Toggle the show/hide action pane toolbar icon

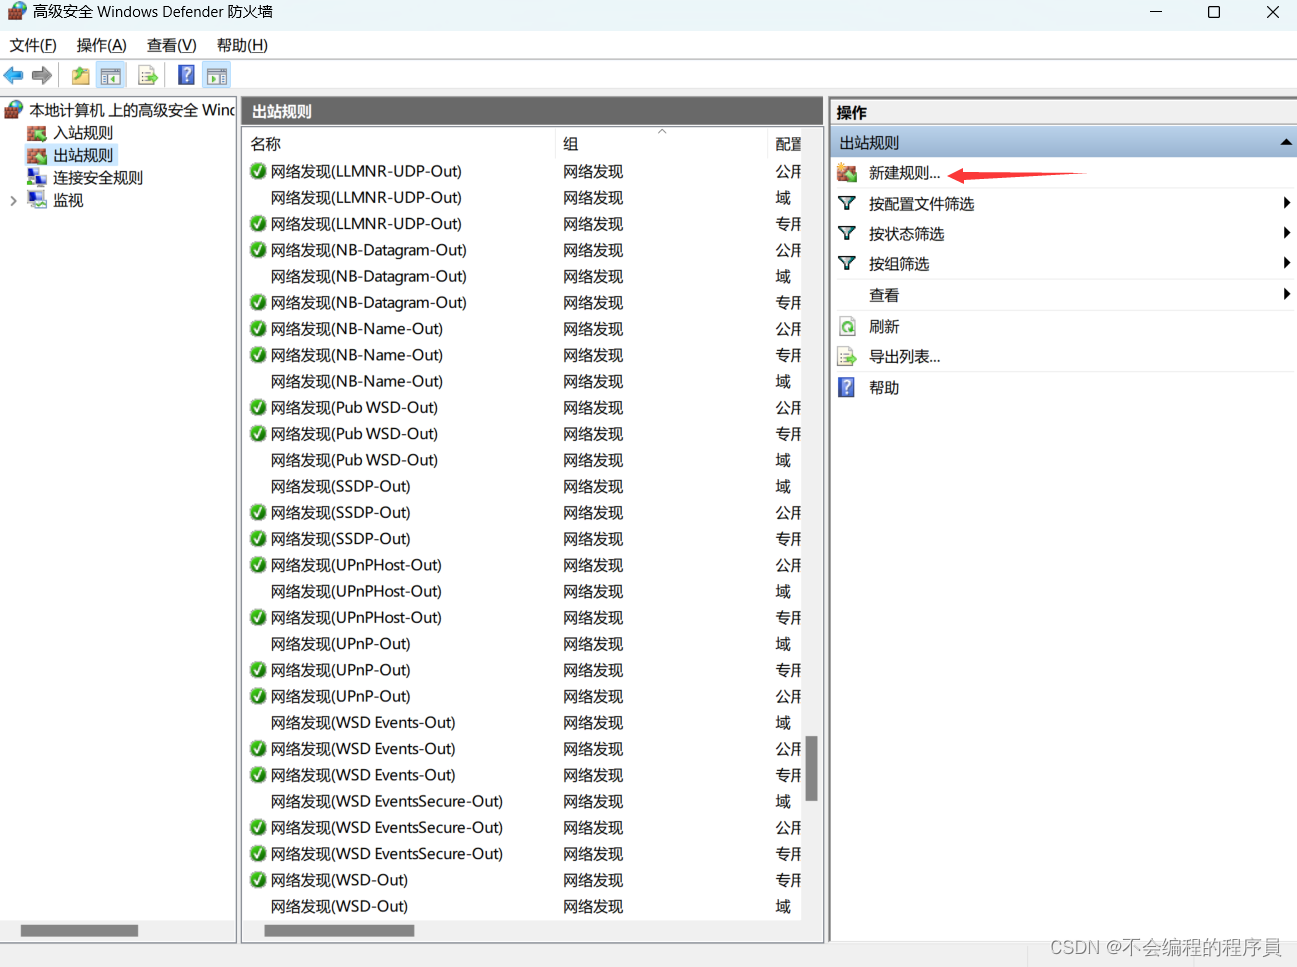pos(217,75)
